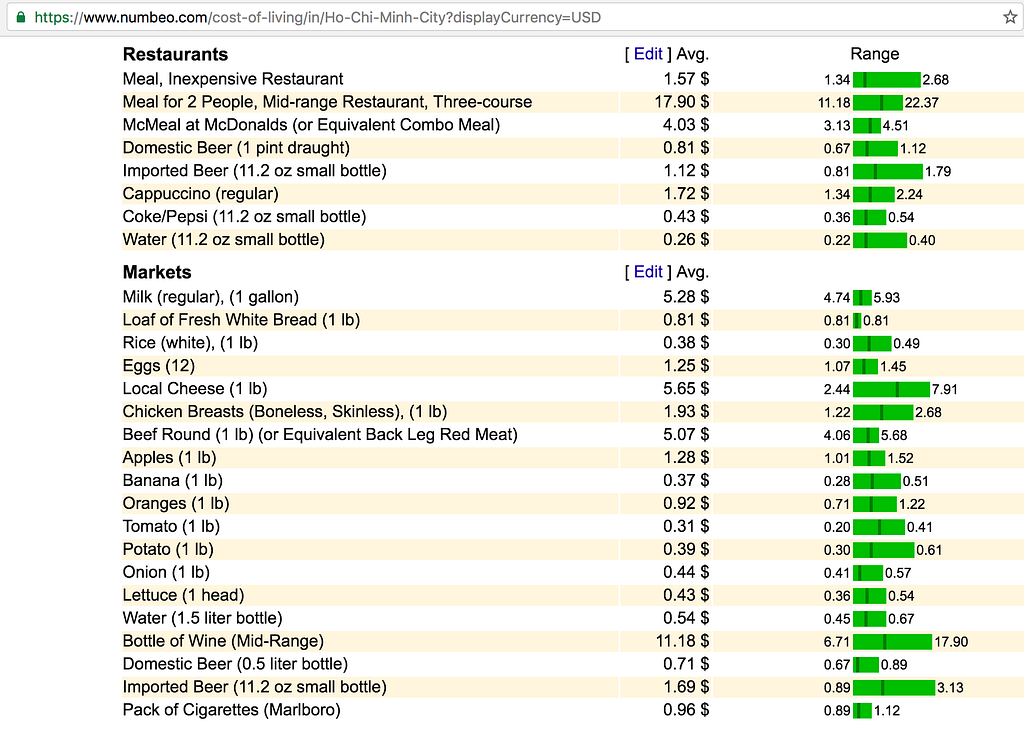
Task: Click Onion (1 lb) label
Action: pos(166,573)
